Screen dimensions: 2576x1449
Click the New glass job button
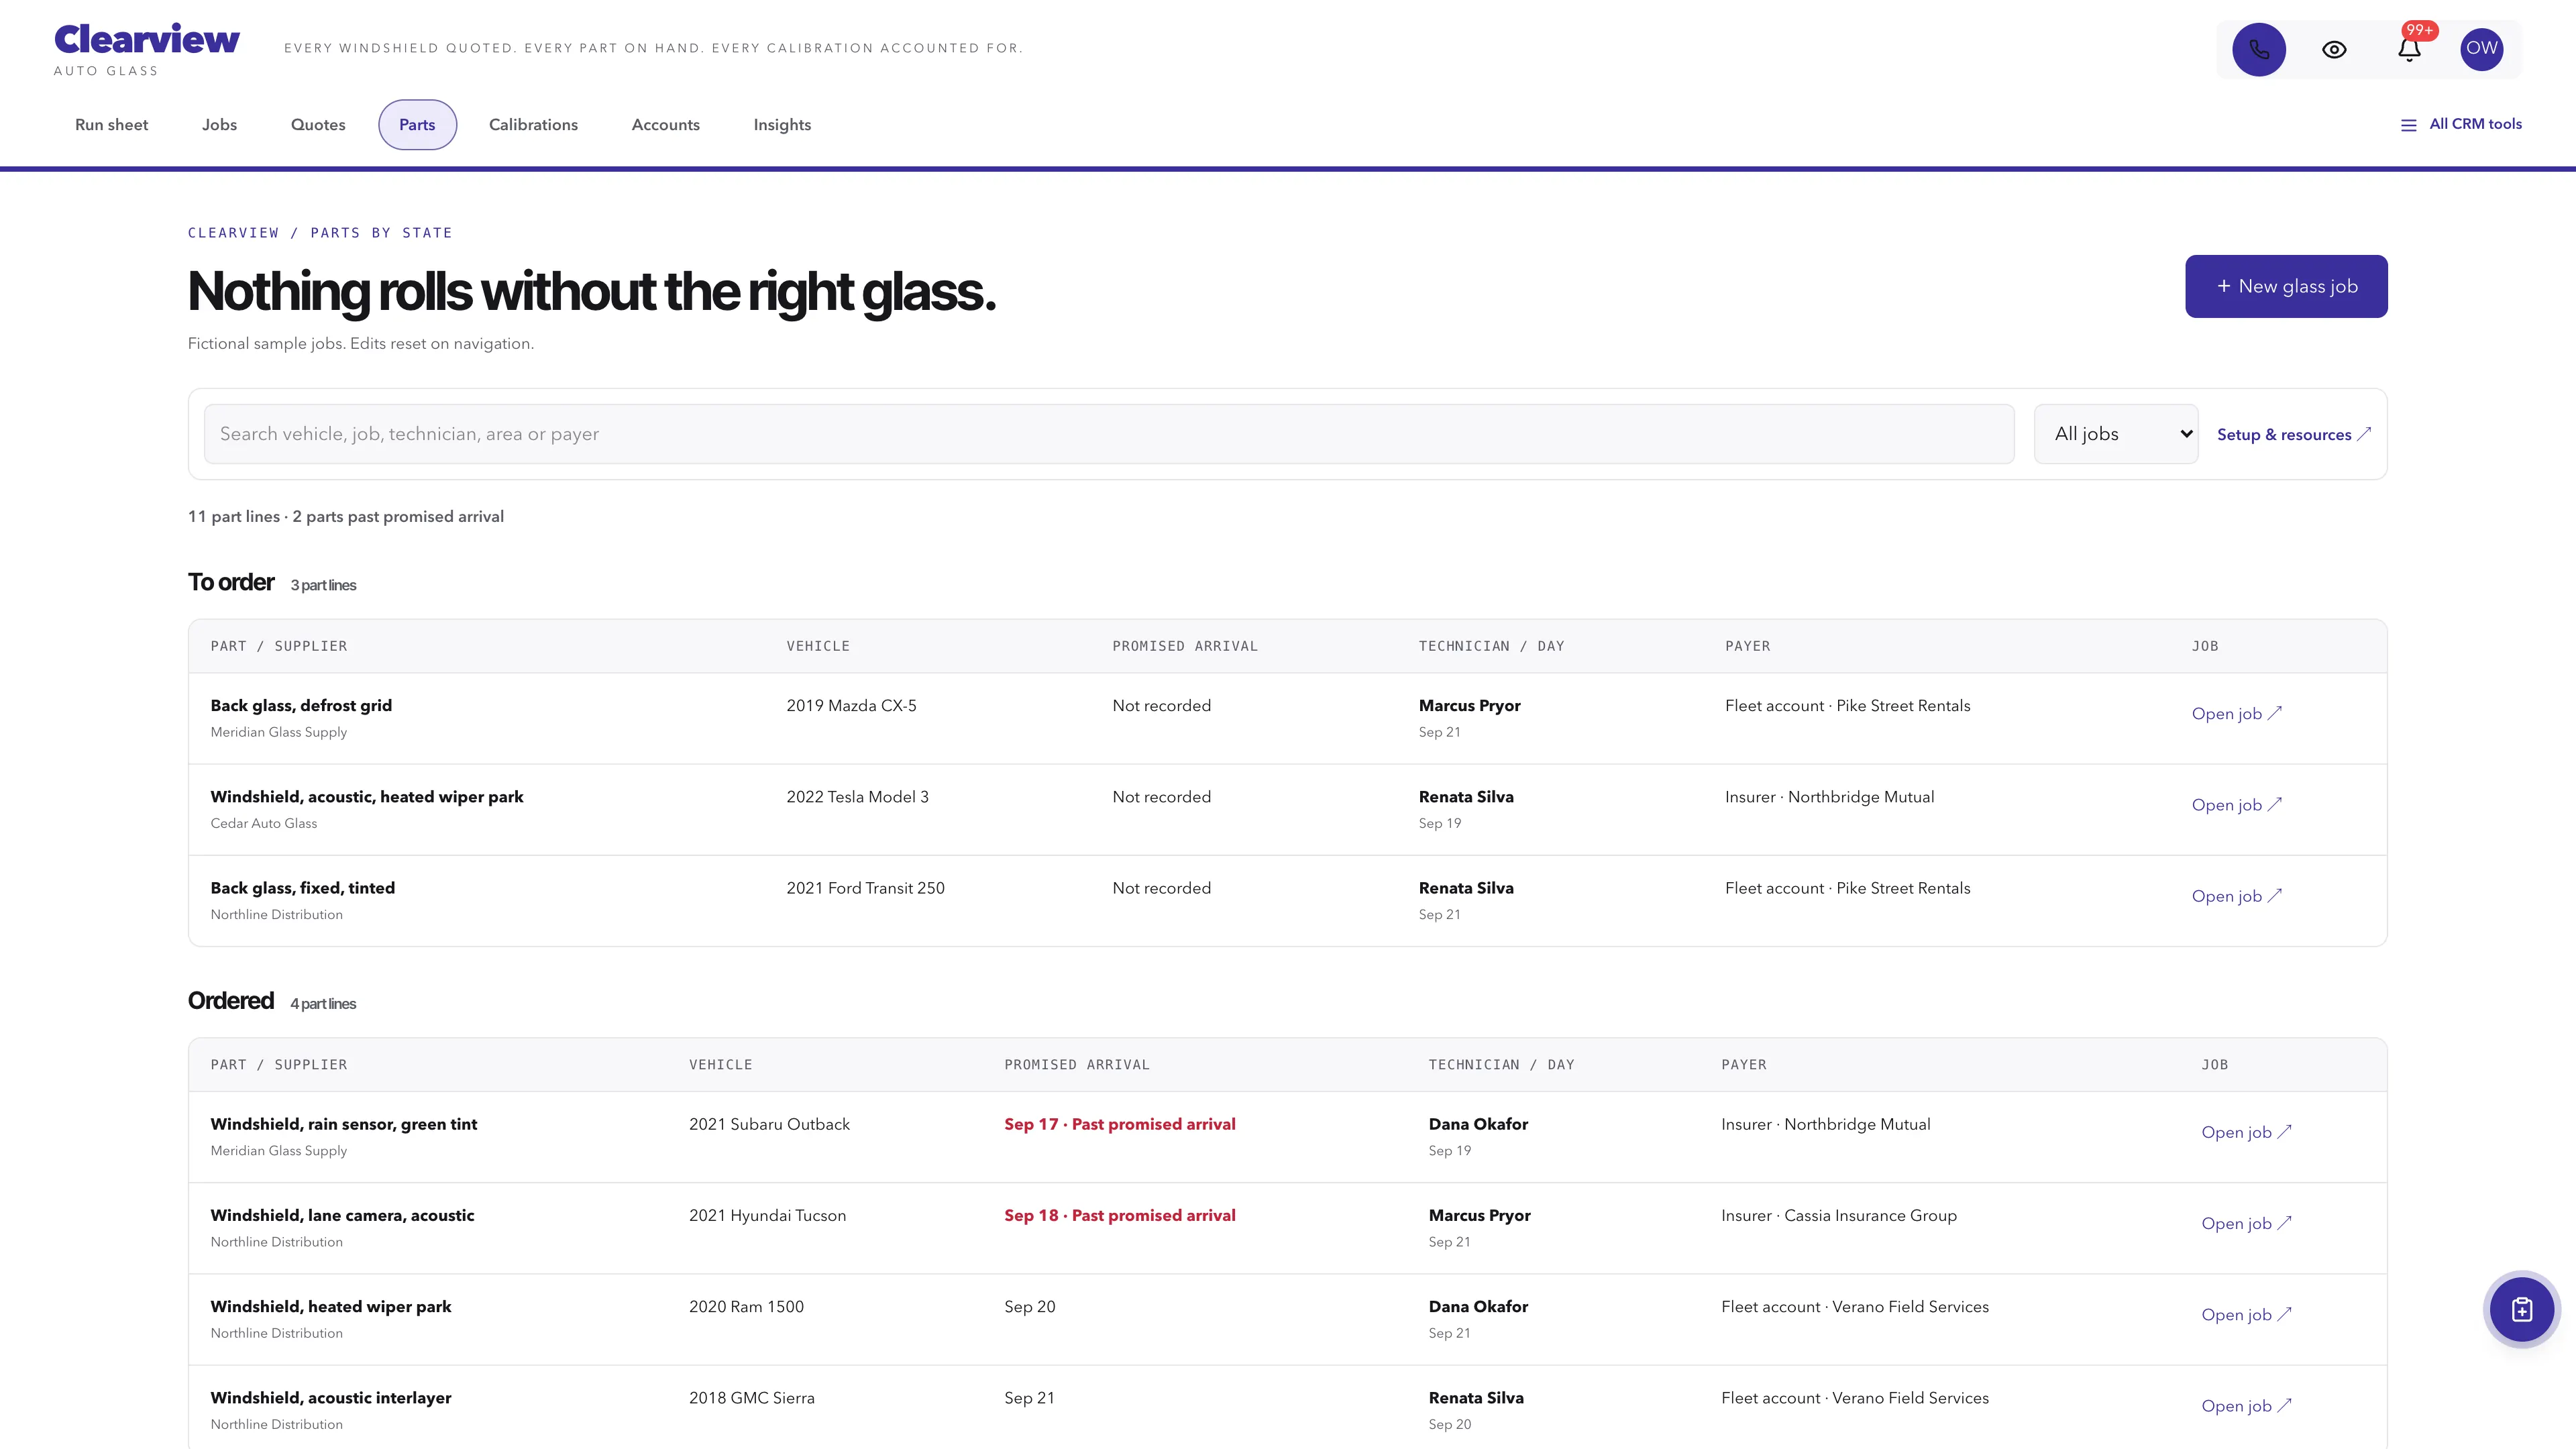[2286, 286]
